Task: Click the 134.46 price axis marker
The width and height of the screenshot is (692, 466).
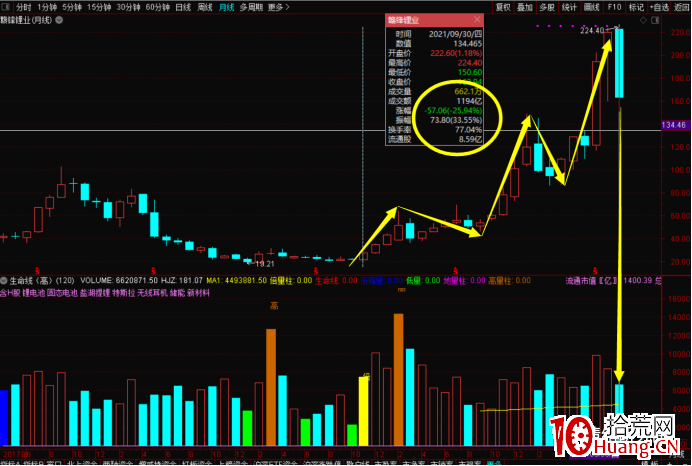Action: pyautogui.click(x=674, y=125)
